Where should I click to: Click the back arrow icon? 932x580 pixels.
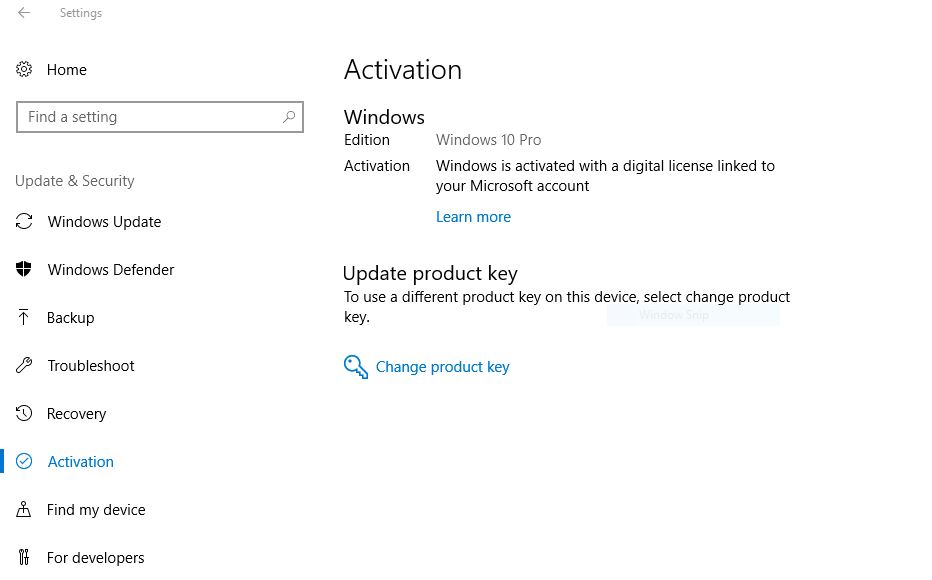pyautogui.click(x=24, y=13)
